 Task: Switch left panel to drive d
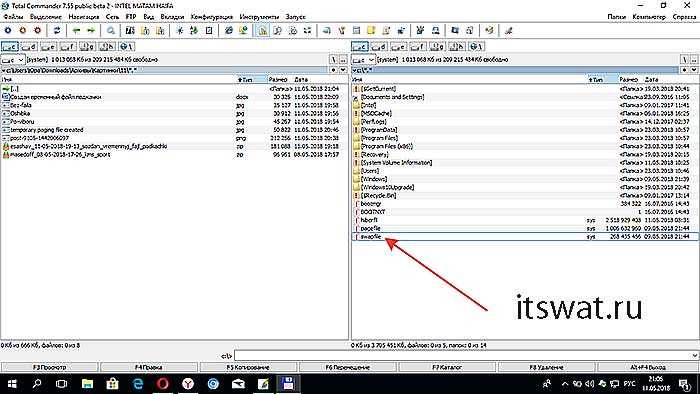(29, 46)
